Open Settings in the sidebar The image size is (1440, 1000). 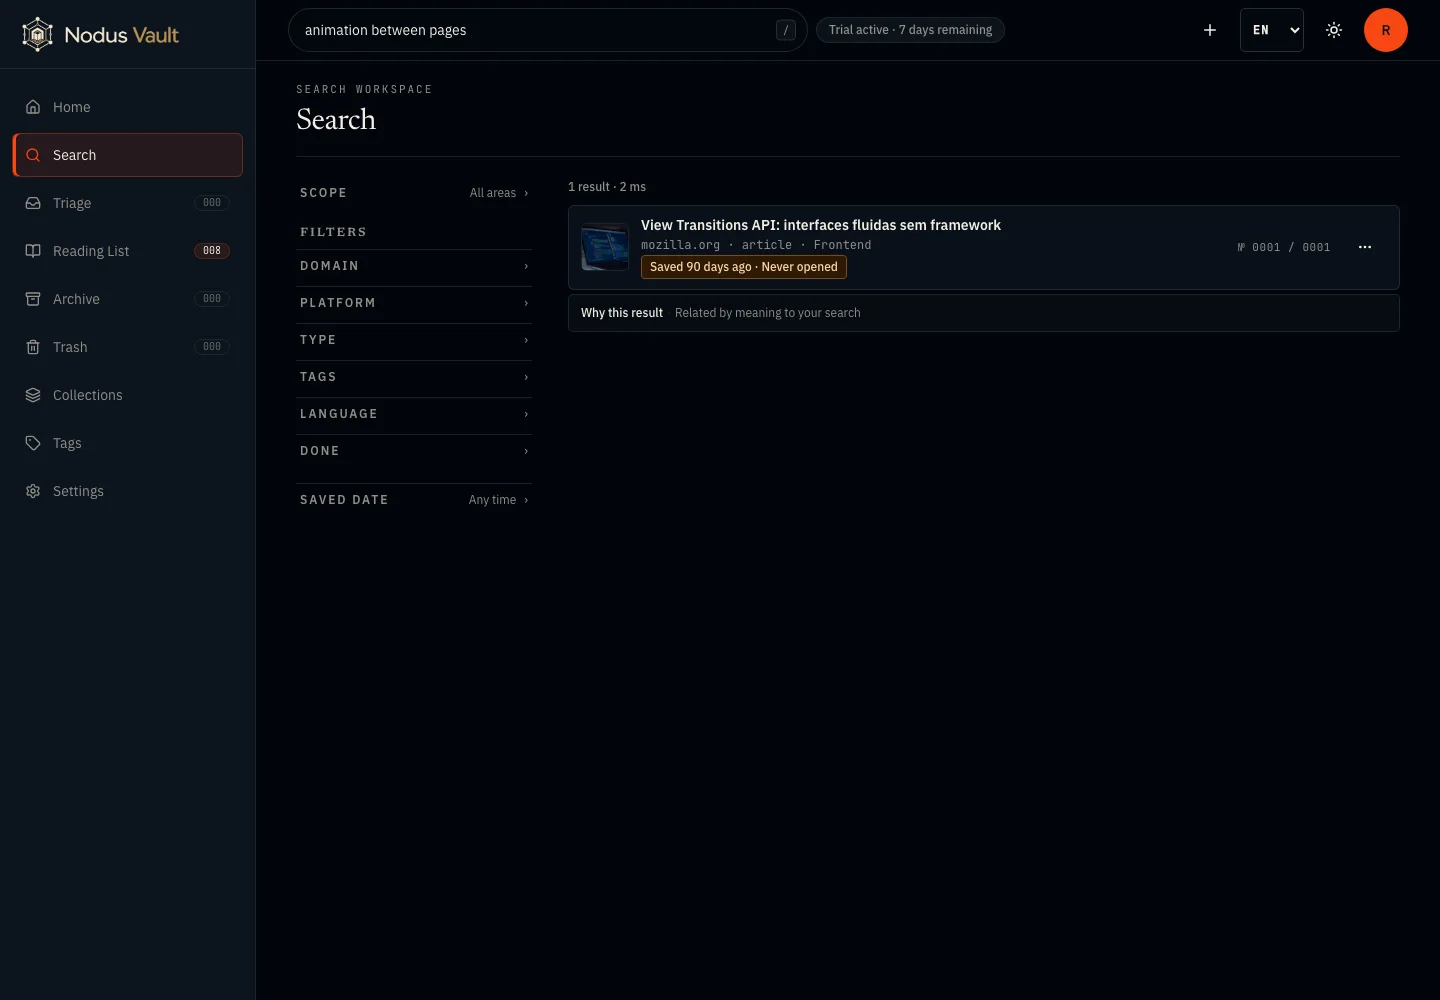click(128, 491)
